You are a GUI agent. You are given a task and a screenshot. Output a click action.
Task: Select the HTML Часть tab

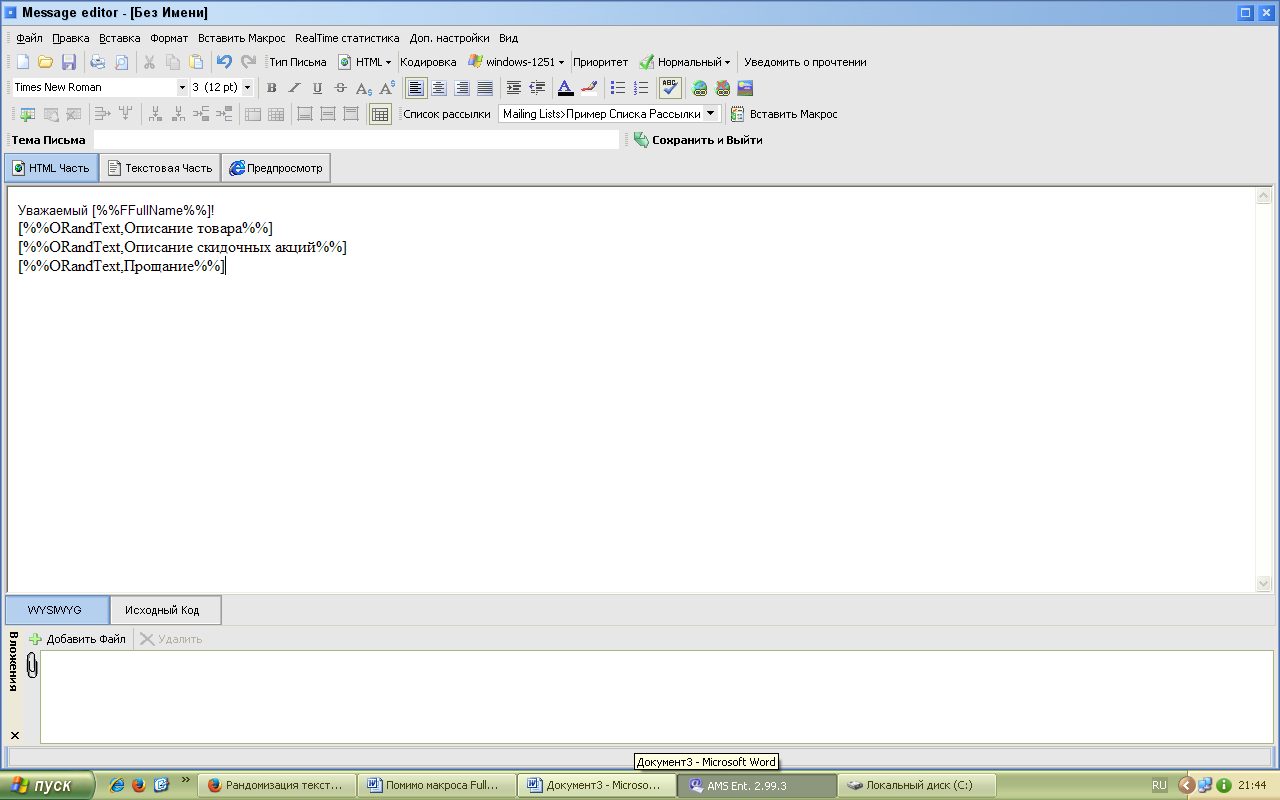[51, 168]
